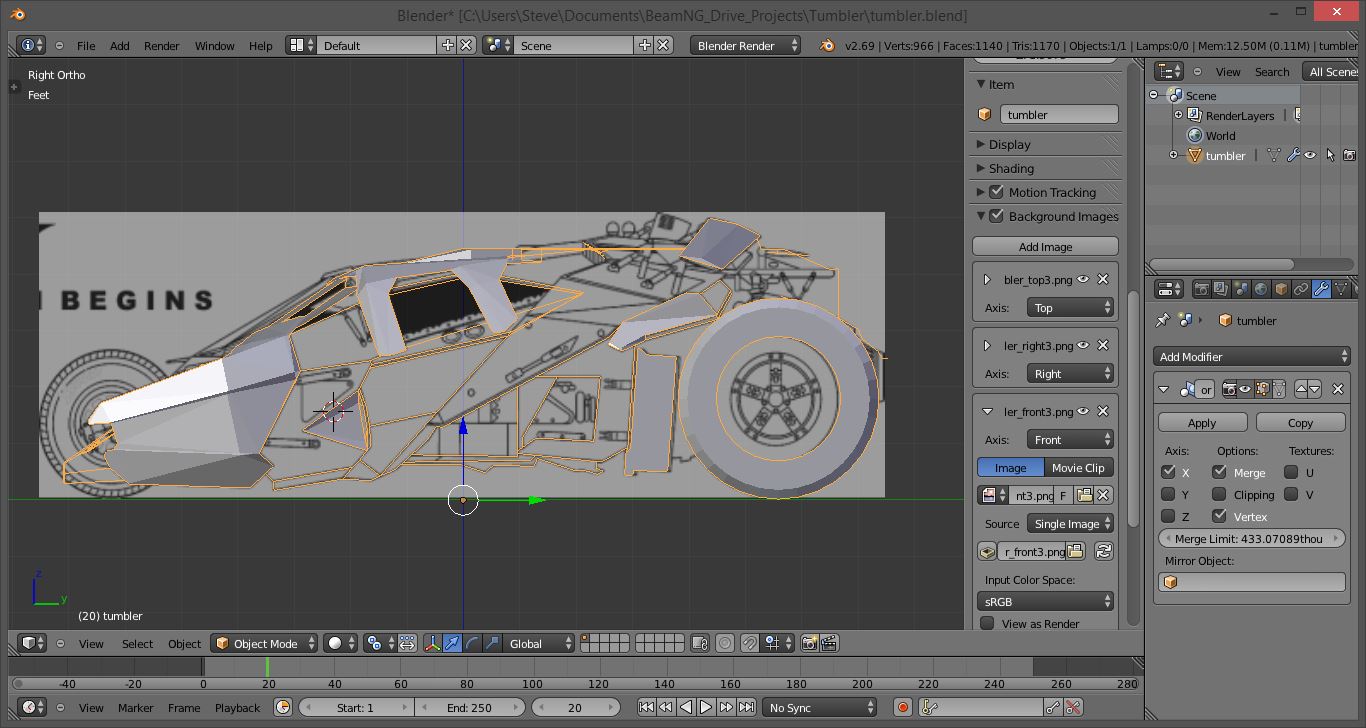Toggle lock camera and layers to scene
The image size is (1366, 728).
pos(700,643)
